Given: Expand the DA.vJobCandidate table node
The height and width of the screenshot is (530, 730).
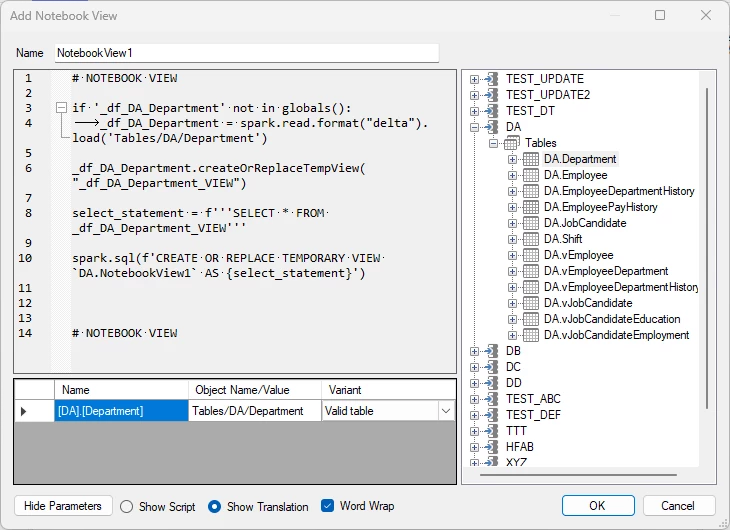Looking at the screenshot, I should tap(512, 304).
